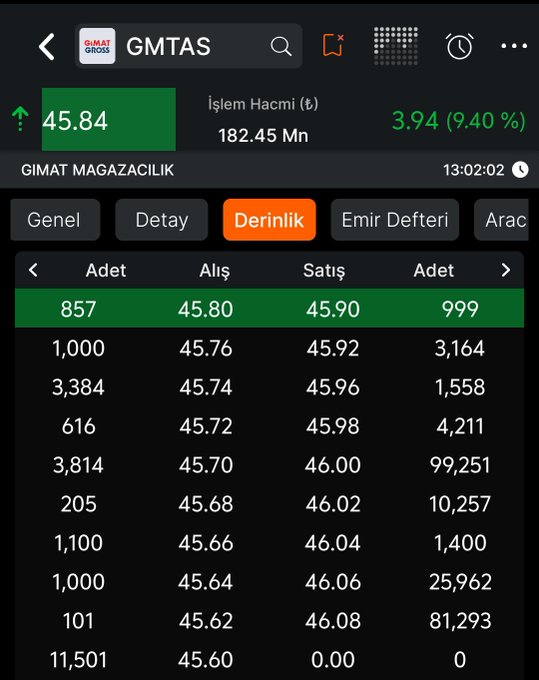539x680 pixels.
Task: Select the ask price 45.90
Action: pos(333,309)
